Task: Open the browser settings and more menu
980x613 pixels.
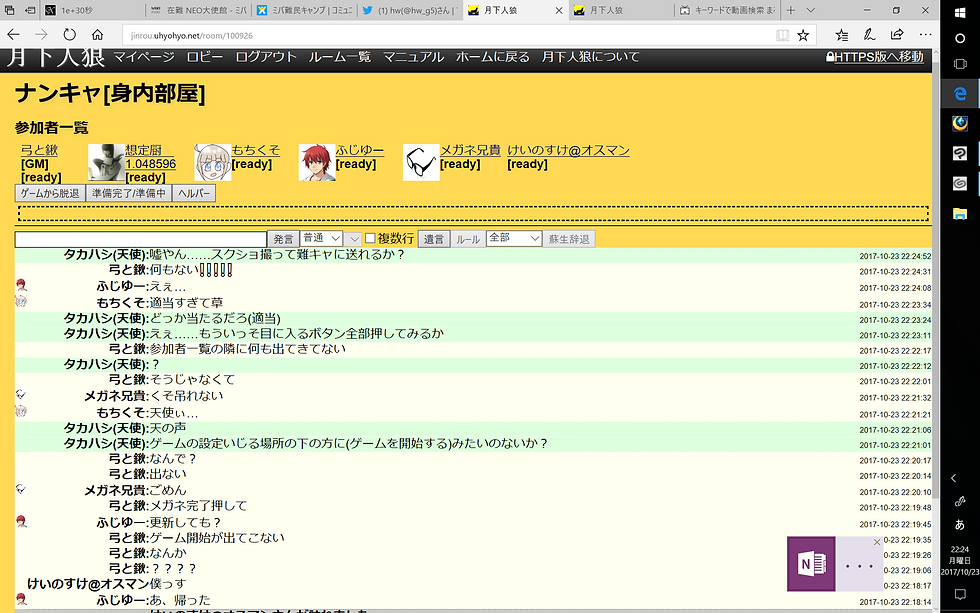Action: [925, 35]
